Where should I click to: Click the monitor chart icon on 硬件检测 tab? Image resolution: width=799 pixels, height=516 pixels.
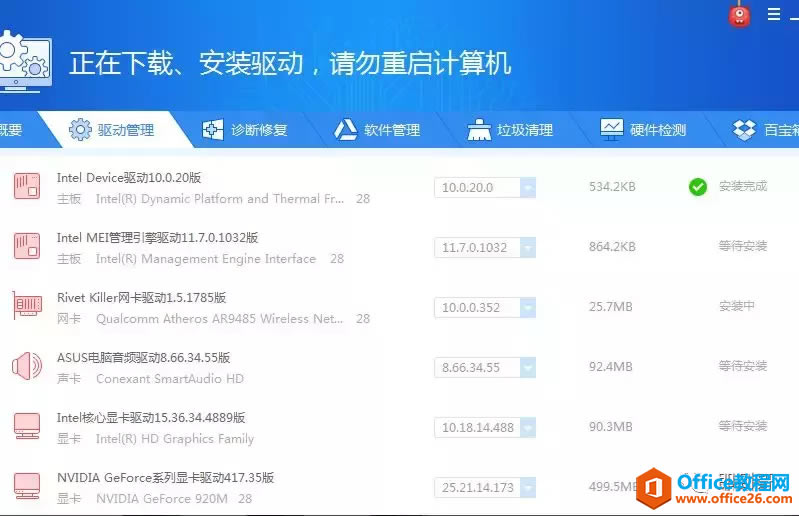(611, 129)
